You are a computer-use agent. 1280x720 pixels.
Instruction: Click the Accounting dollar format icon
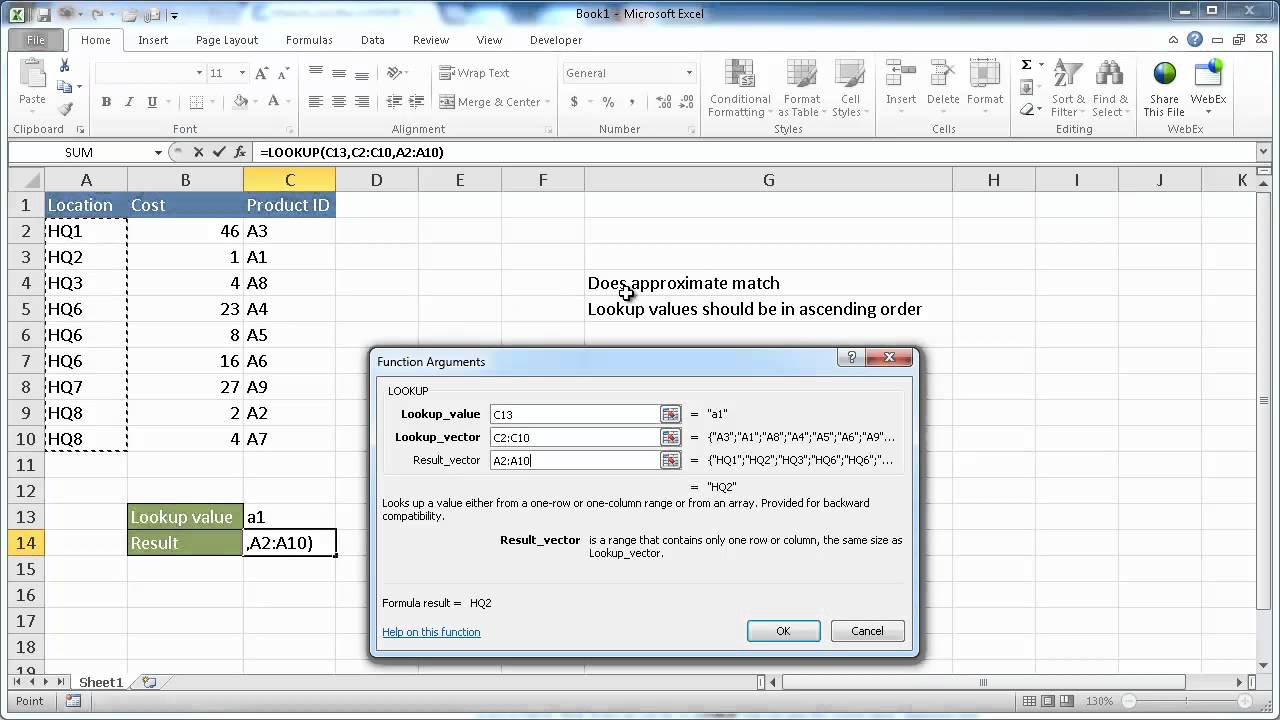(574, 102)
